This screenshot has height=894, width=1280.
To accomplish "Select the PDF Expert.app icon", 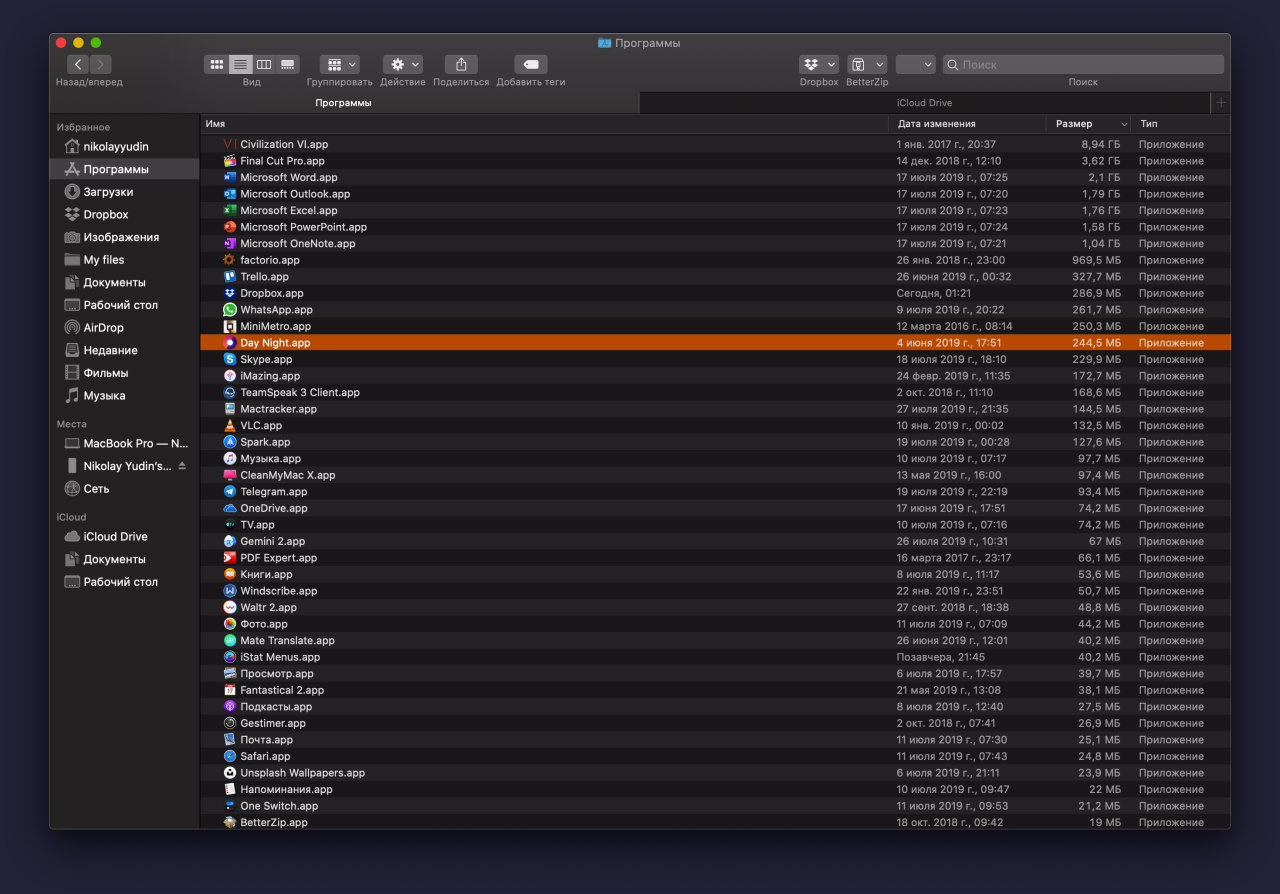I will pos(230,558).
